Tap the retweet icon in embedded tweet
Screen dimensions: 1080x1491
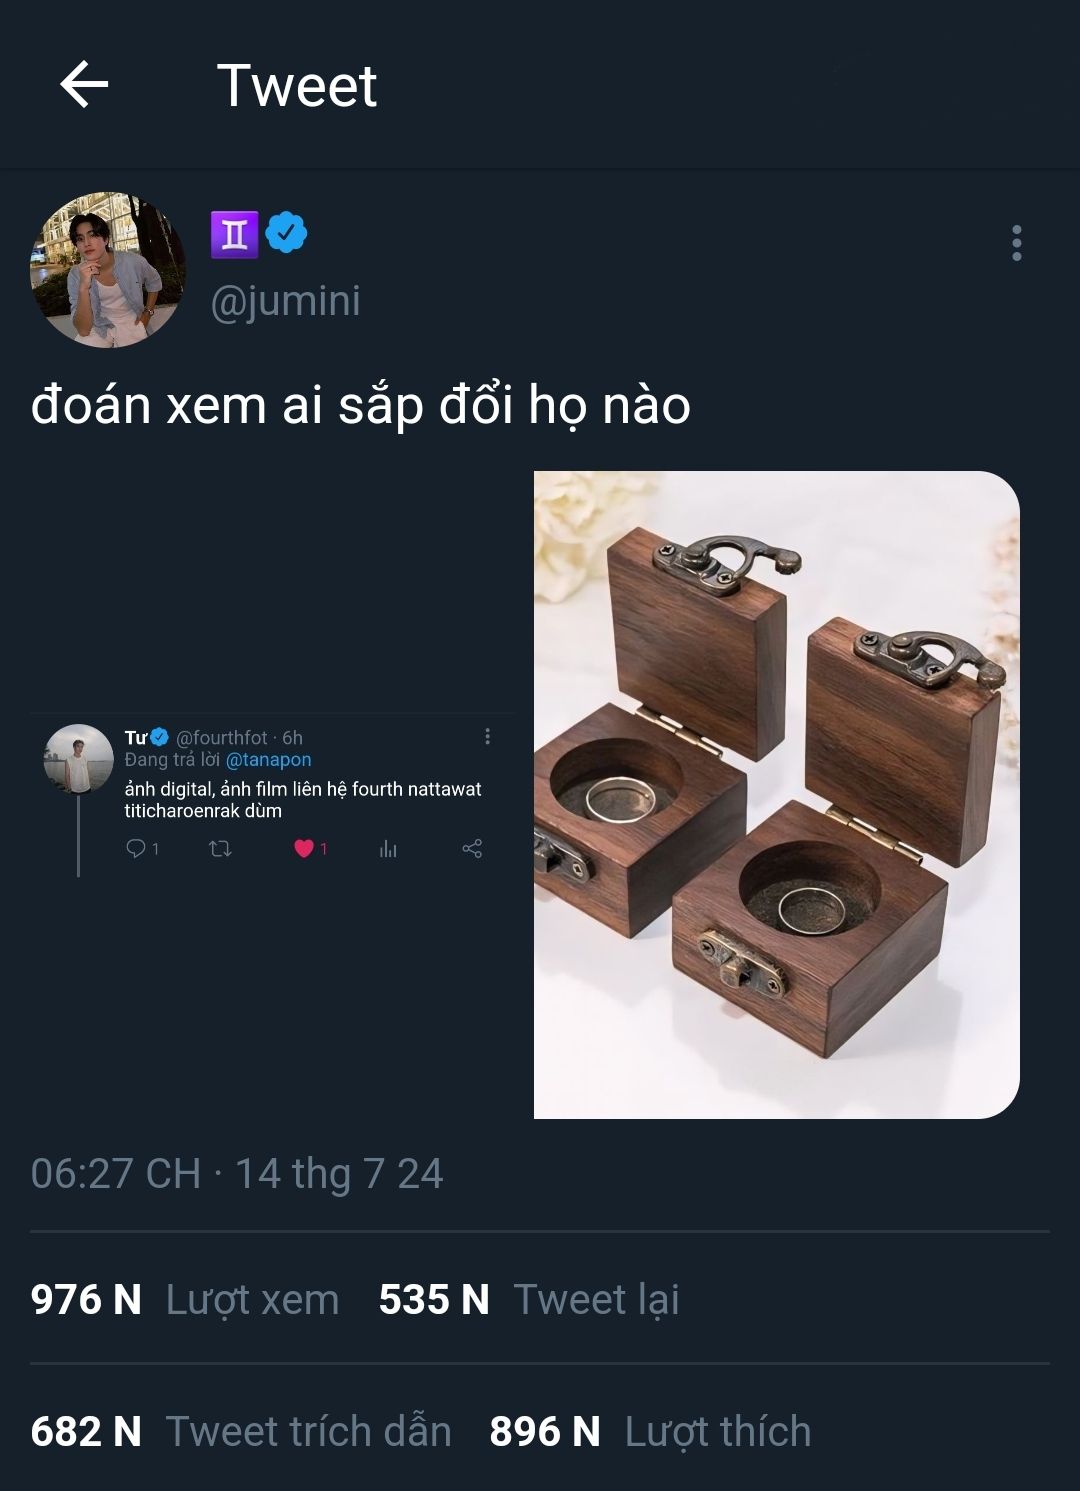[x=220, y=849]
